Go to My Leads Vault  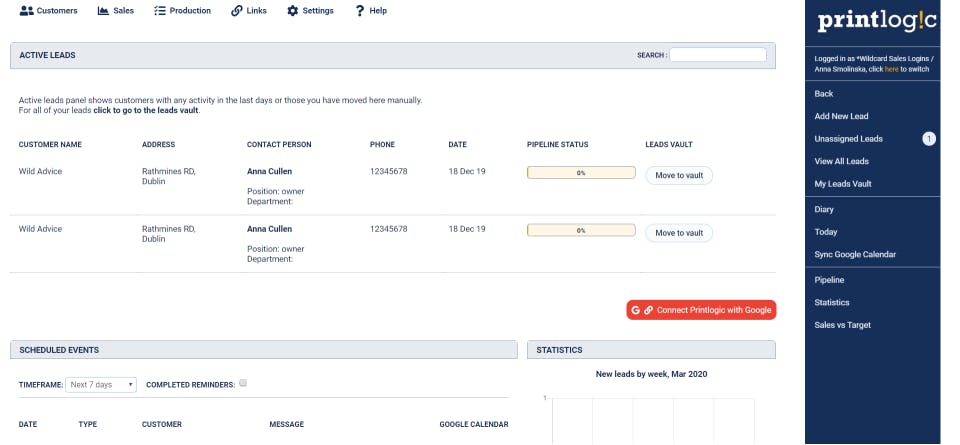pyautogui.click(x=843, y=184)
